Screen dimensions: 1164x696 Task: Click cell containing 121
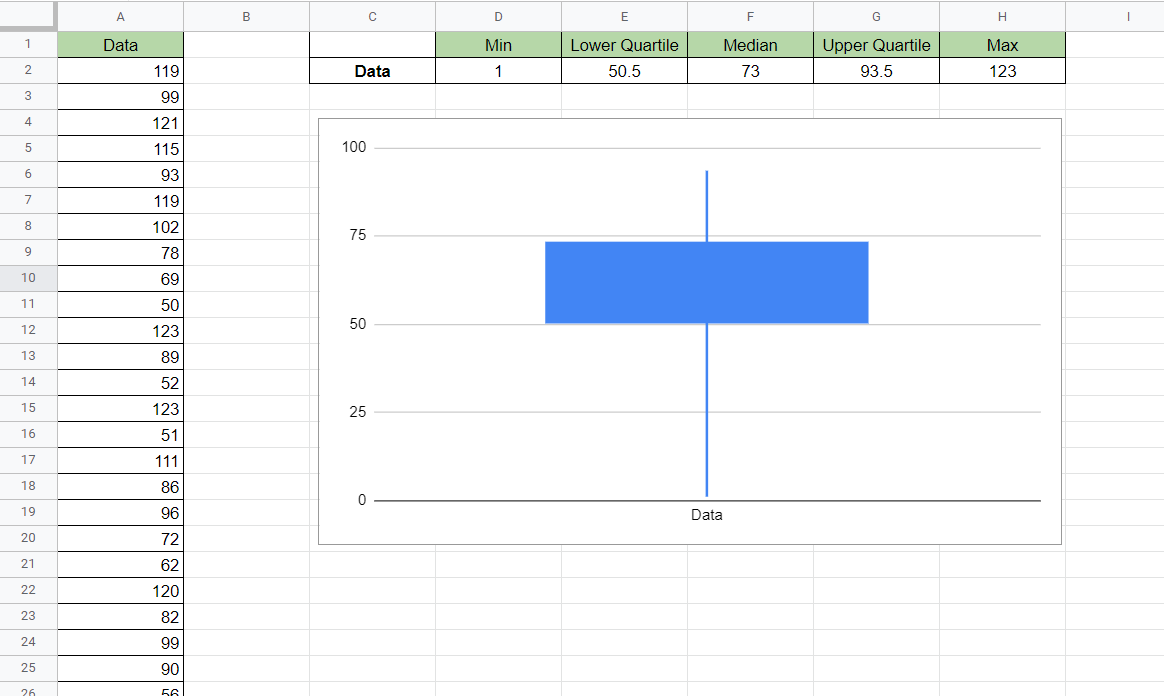click(120, 122)
